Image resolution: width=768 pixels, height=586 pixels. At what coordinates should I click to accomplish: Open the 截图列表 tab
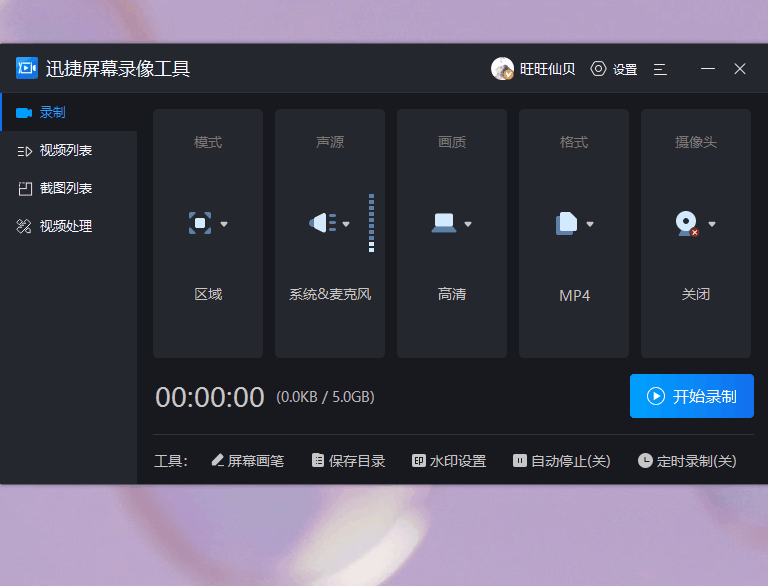tap(69, 188)
